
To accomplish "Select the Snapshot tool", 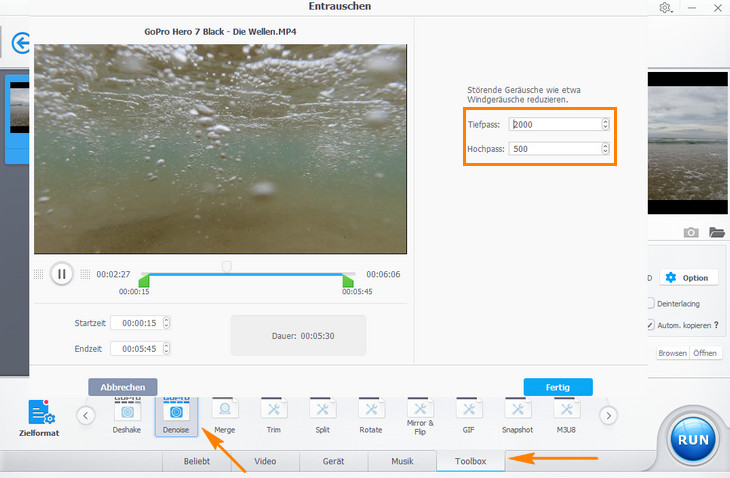I will (x=517, y=416).
